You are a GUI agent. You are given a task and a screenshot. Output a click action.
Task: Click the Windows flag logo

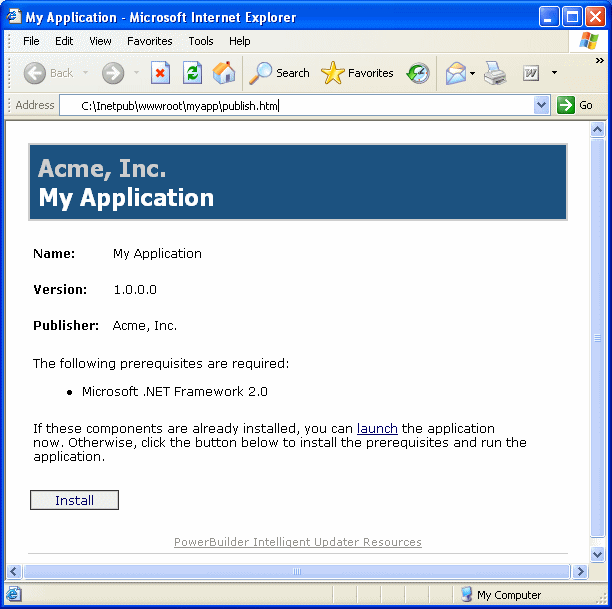point(589,41)
